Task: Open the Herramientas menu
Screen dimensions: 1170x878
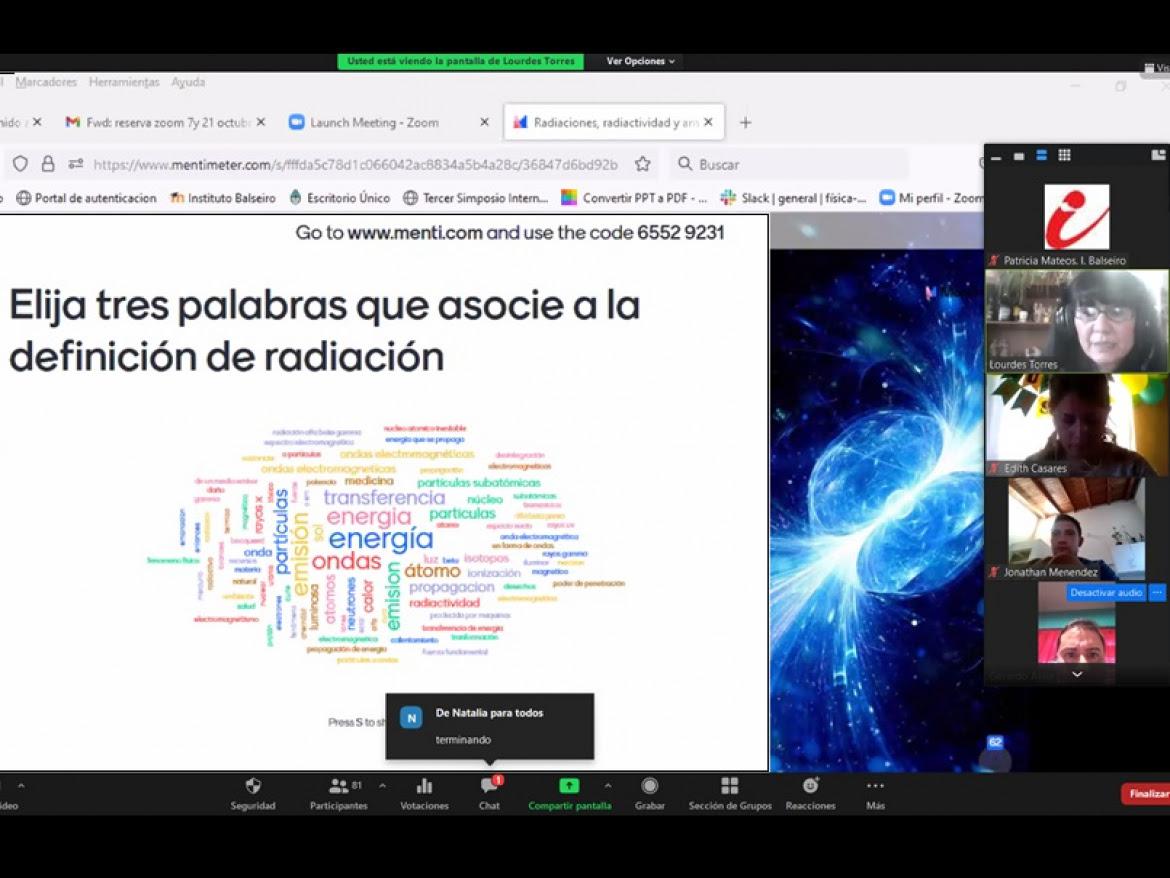Action: click(124, 81)
